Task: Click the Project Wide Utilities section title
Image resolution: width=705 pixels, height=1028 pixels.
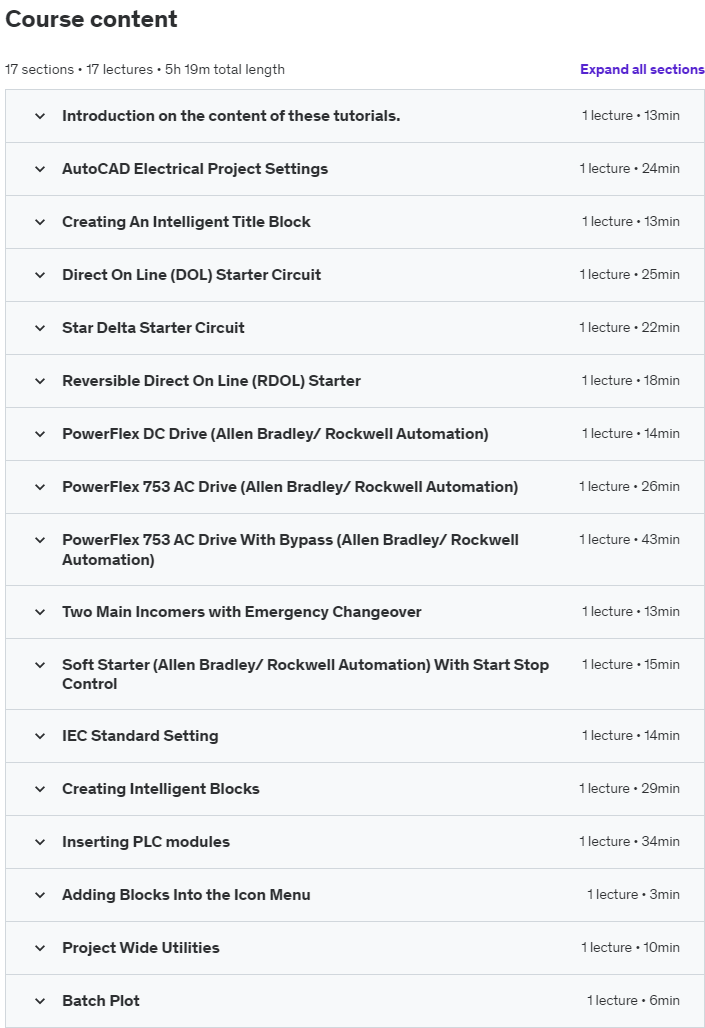Action: pyautogui.click(x=141, y=948)
